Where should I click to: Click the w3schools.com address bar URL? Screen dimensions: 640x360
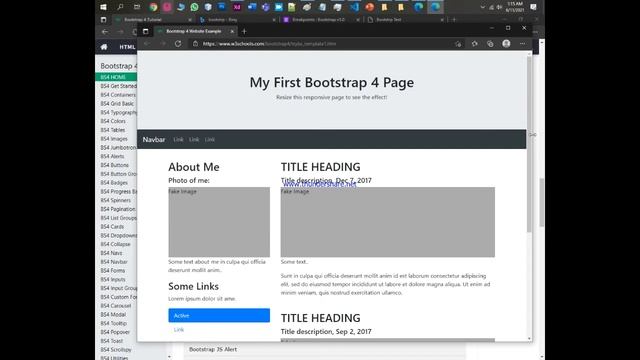(x=269, y=44)
